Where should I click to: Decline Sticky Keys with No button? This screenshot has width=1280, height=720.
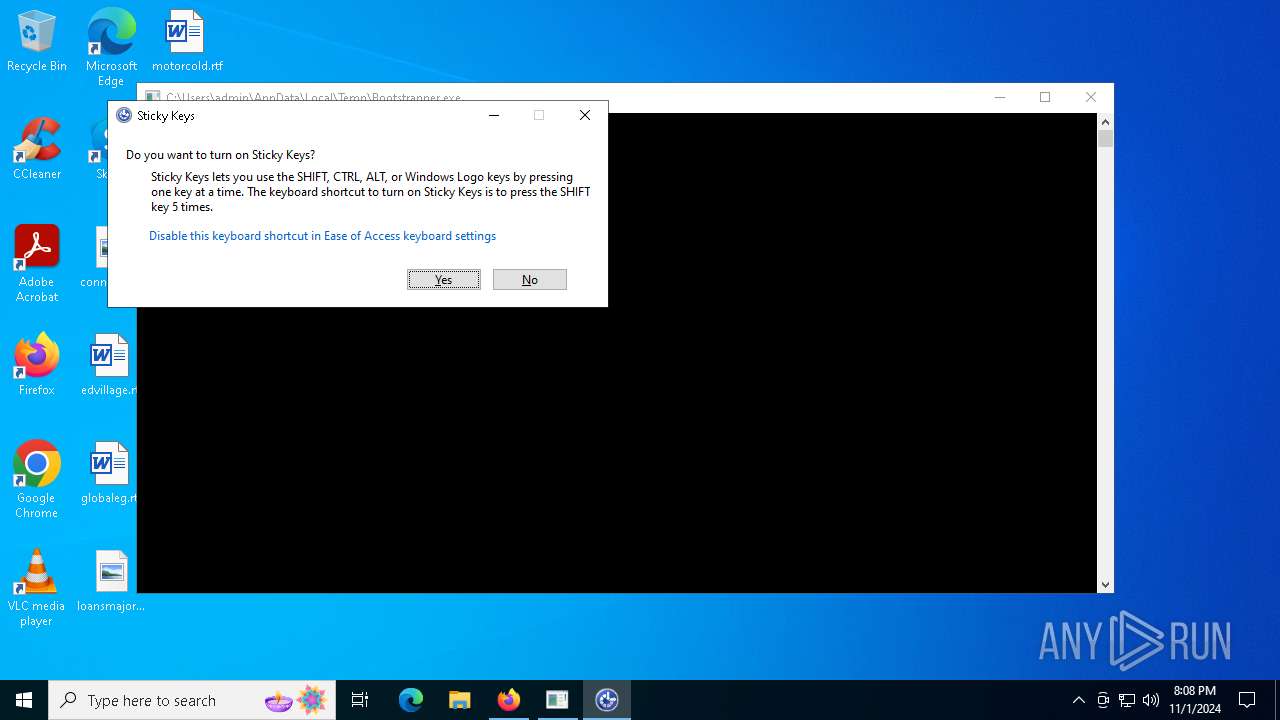click(x=530, y=280)
